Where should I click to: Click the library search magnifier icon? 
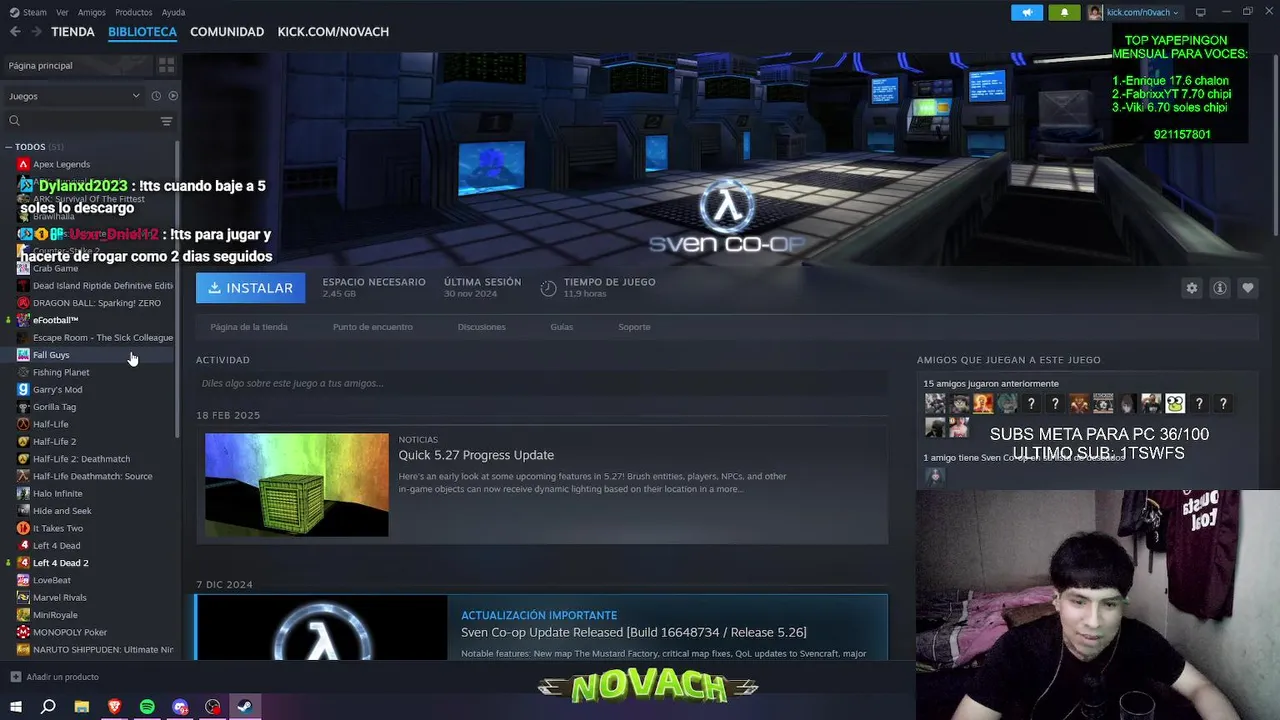click(x=14, y=121)
